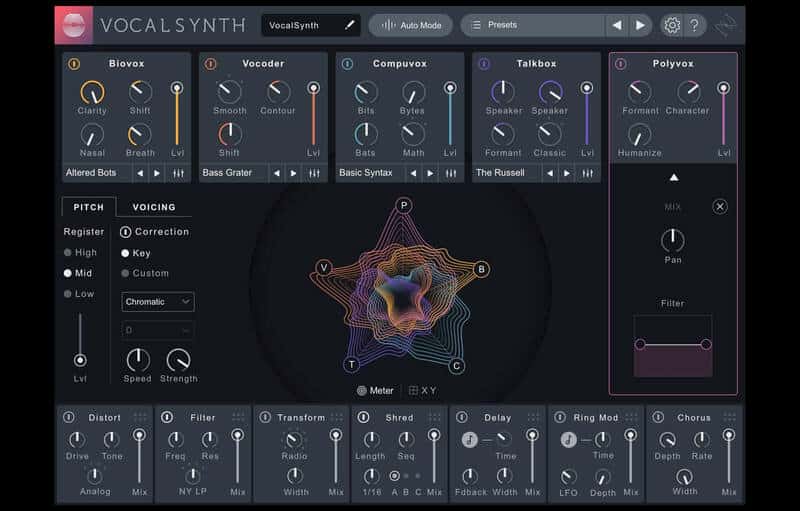Go to next Compuvox preset
The width and height of the screenshot is (800, 511).
(430, 173)
